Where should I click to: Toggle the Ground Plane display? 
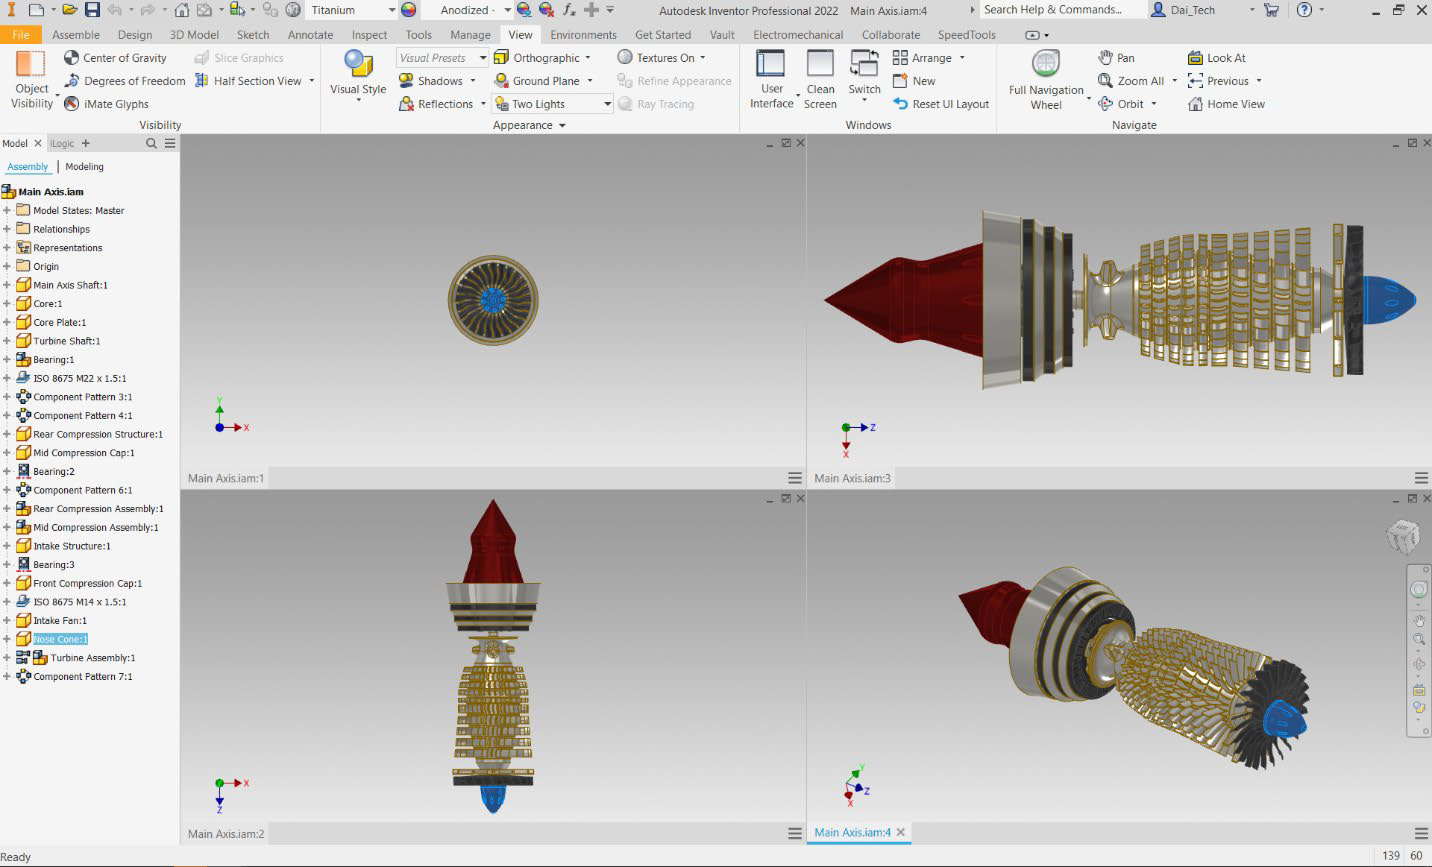pos(537,81)
